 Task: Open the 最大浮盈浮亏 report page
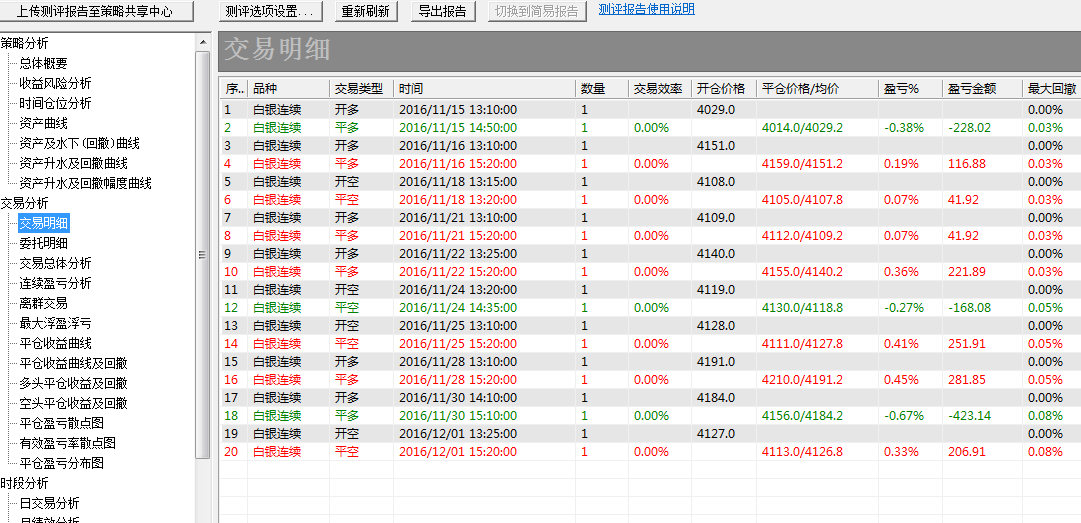coord(55,323)
